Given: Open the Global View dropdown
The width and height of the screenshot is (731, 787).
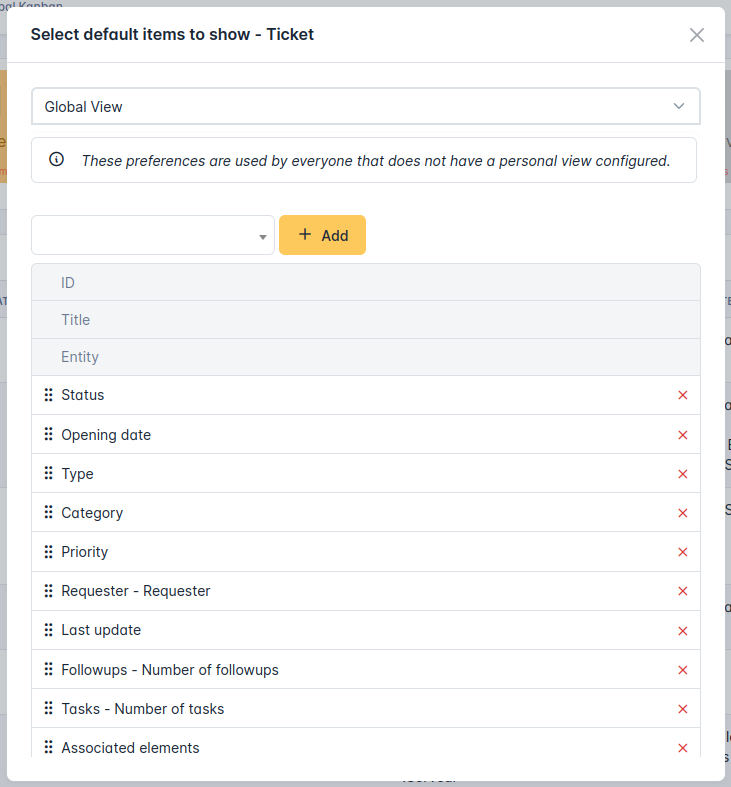Looking at the screenshot, I should click(x=366, y=106).
